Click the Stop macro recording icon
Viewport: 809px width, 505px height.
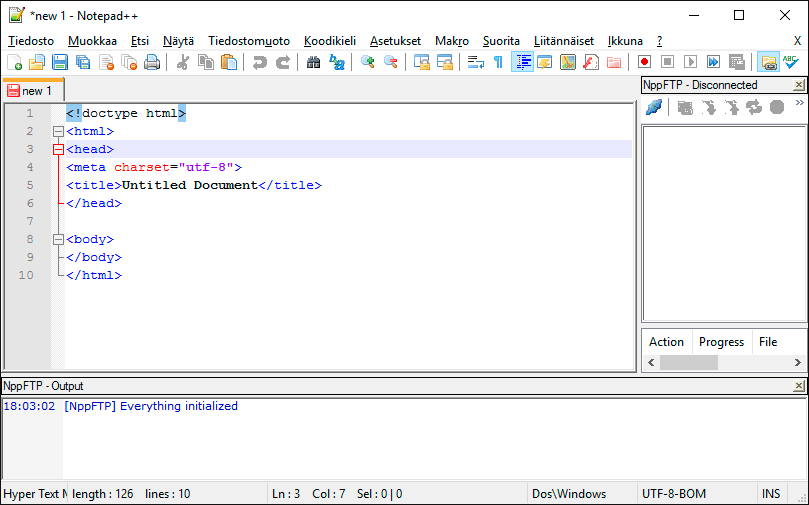click(x=668, y=62)
